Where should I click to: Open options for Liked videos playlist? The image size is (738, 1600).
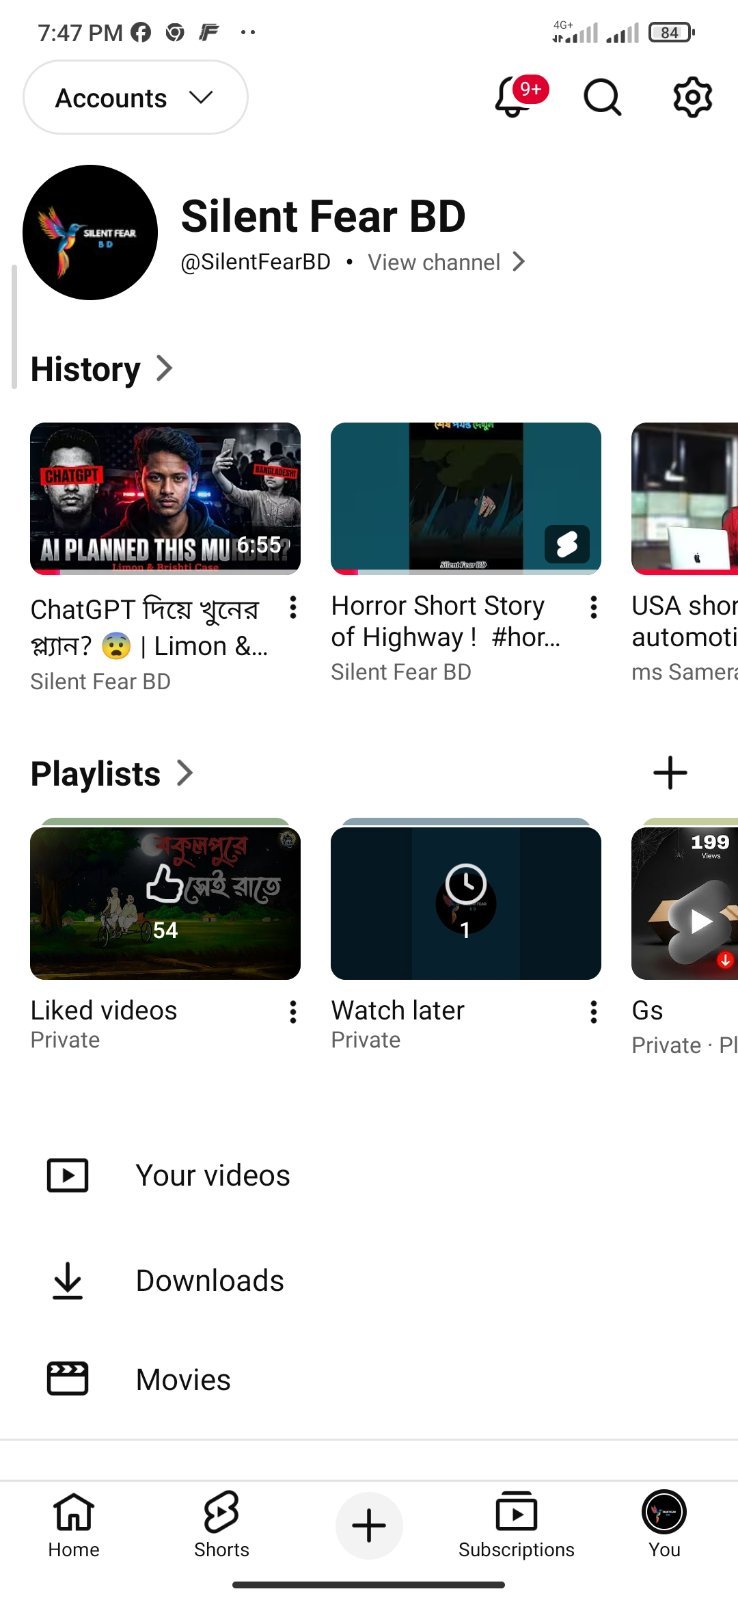point(293,1012)
